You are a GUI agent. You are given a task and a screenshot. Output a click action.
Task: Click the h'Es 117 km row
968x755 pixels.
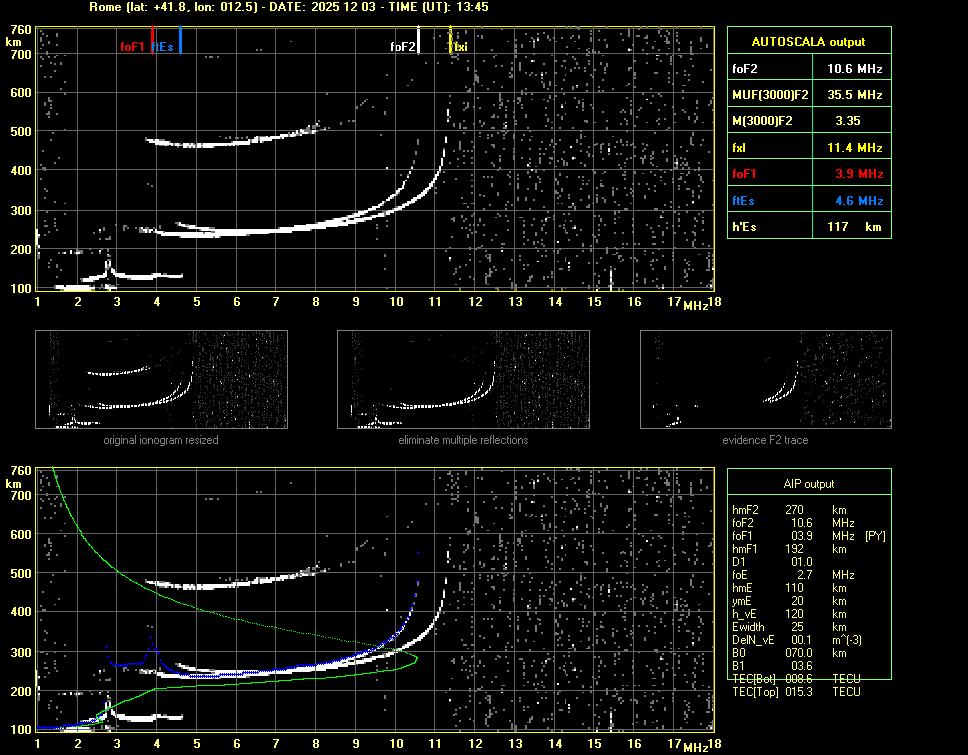pyautogui.click(x=808, y=227)
